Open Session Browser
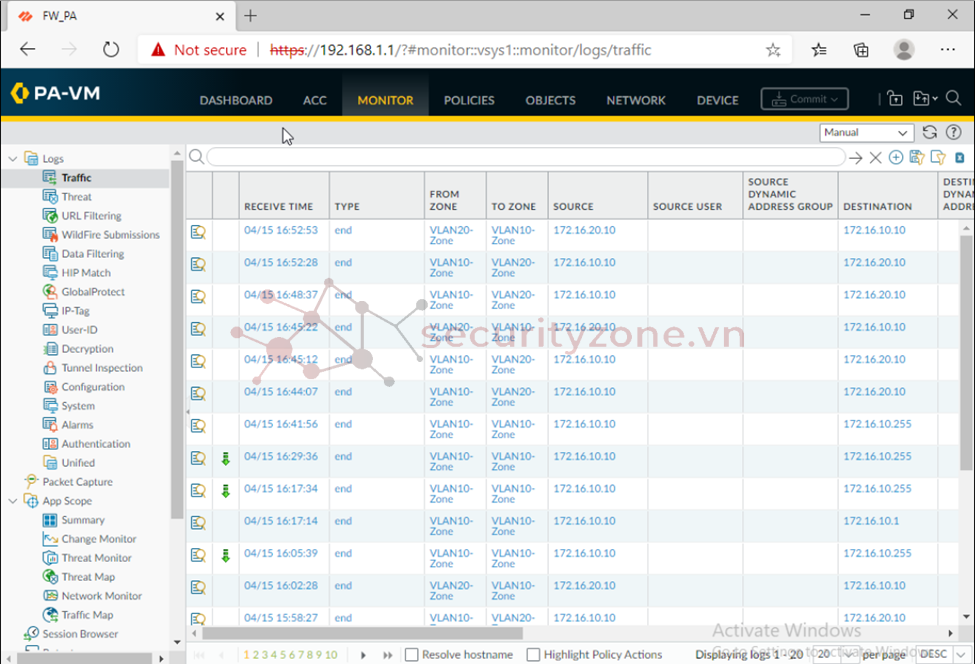The height and width of the screenshot is (664, 975). point(80,634)
